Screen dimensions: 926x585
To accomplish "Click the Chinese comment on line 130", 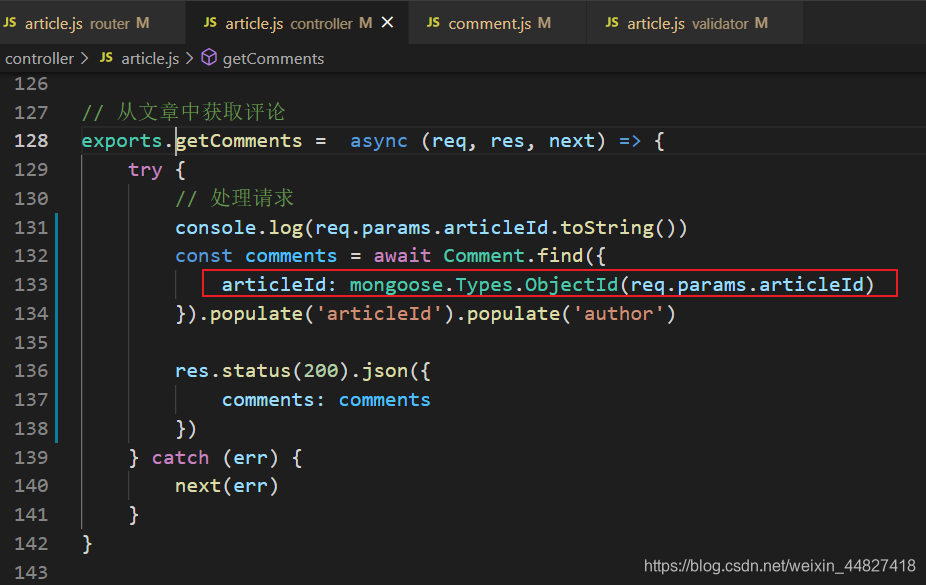I will pyautogui.click(x=234, y=198).
